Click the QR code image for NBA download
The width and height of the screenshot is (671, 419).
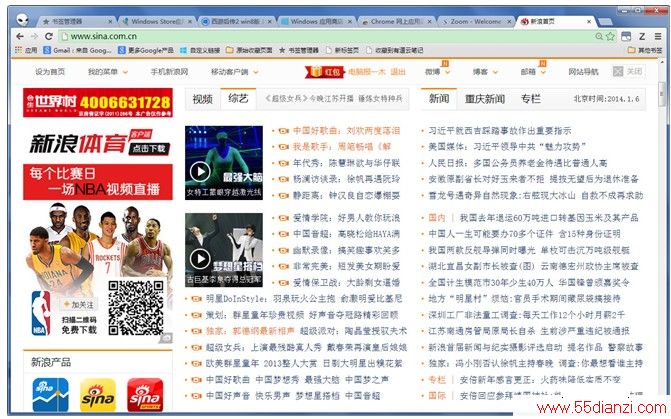click(136, 307)
